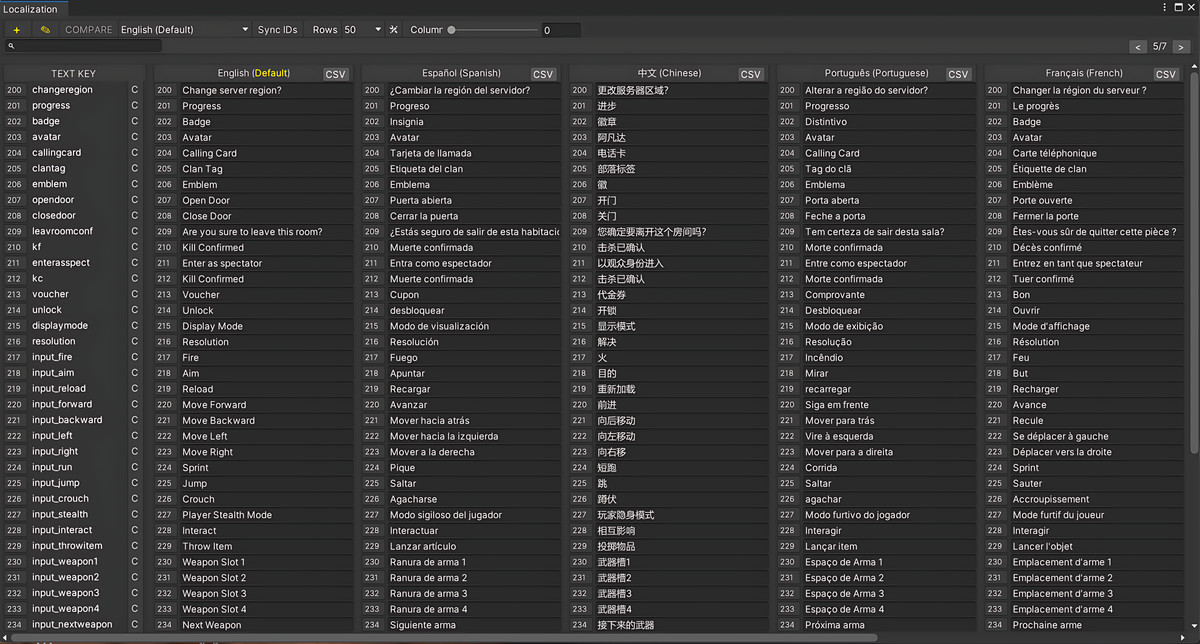Screen dimensions: 1200x644
Task: Select the 'input_throwitem' text key cell
Action: point(78,546)
